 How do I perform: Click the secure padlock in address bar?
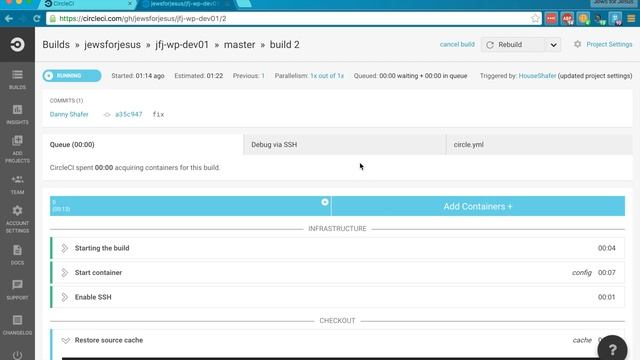tap(52, 18)
